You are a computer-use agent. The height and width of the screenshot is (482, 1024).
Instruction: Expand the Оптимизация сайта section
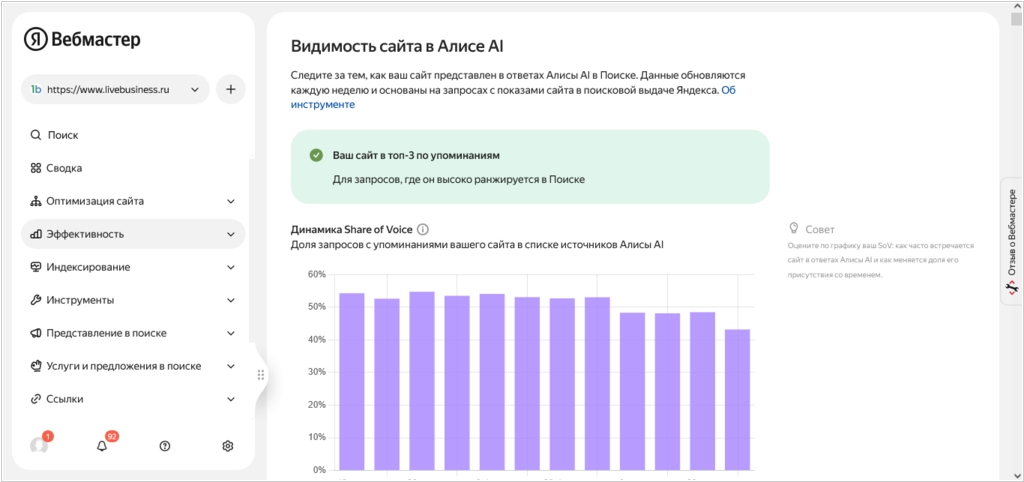(x=133, y=201)
